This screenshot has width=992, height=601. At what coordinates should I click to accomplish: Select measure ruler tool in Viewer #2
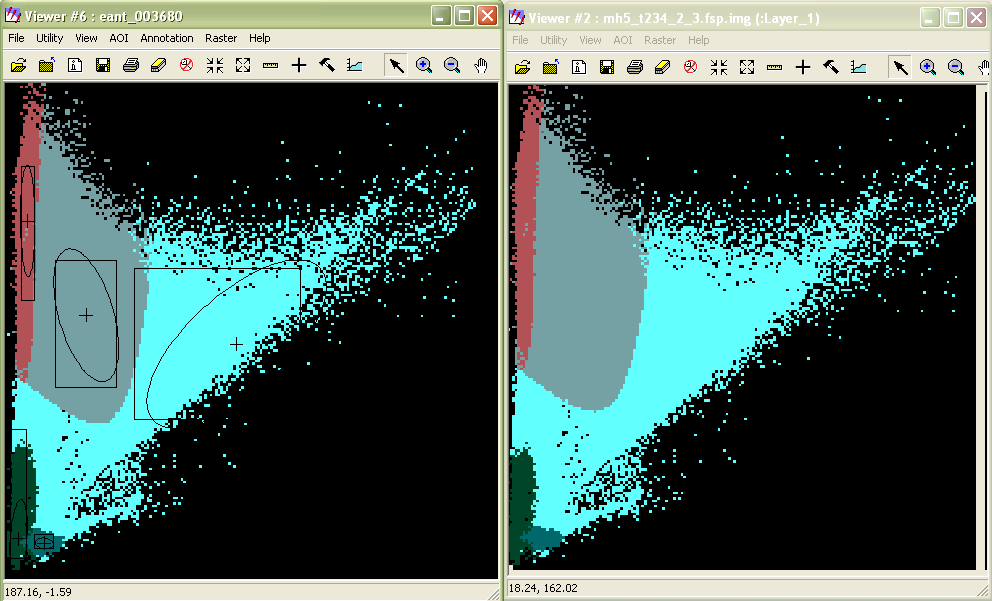(774, 67)
